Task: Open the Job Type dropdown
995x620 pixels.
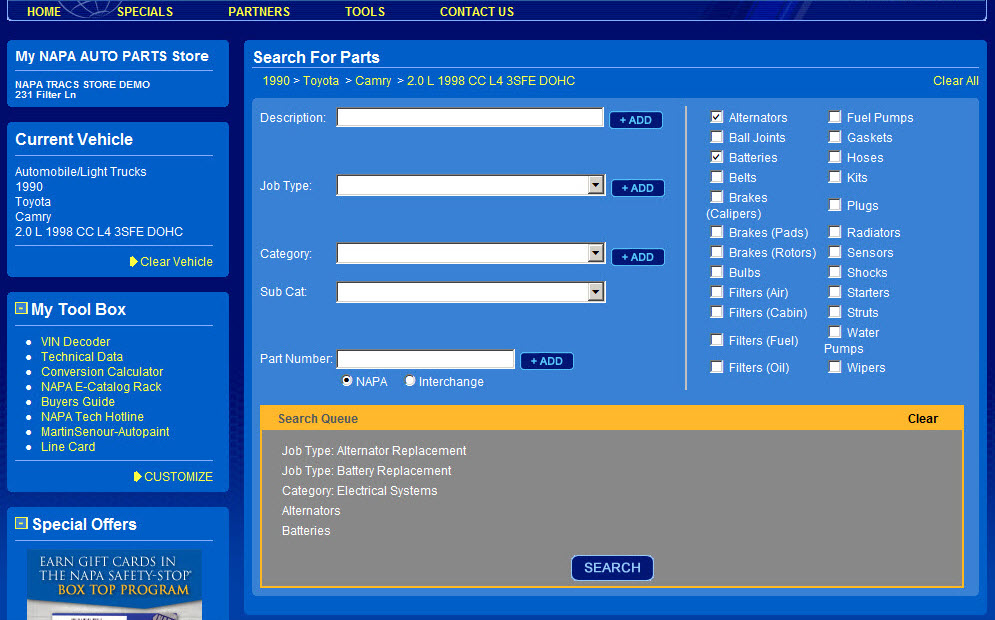Action: click(x=596, y=186)
